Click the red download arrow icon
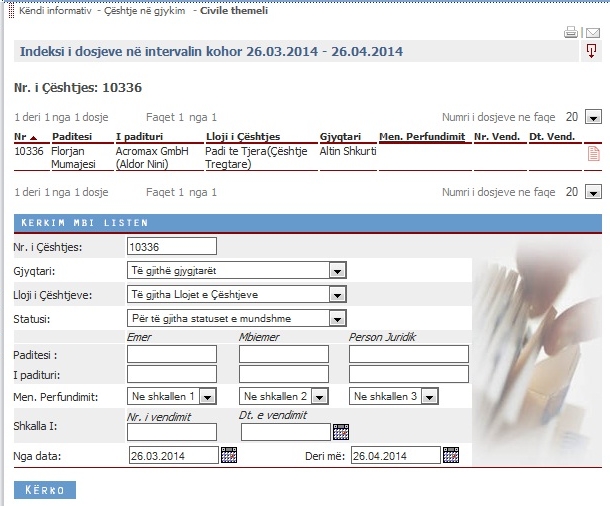Image resolution: width=610 pixels, height=506 pixels. pyautogui.click(x=591, y=52)
